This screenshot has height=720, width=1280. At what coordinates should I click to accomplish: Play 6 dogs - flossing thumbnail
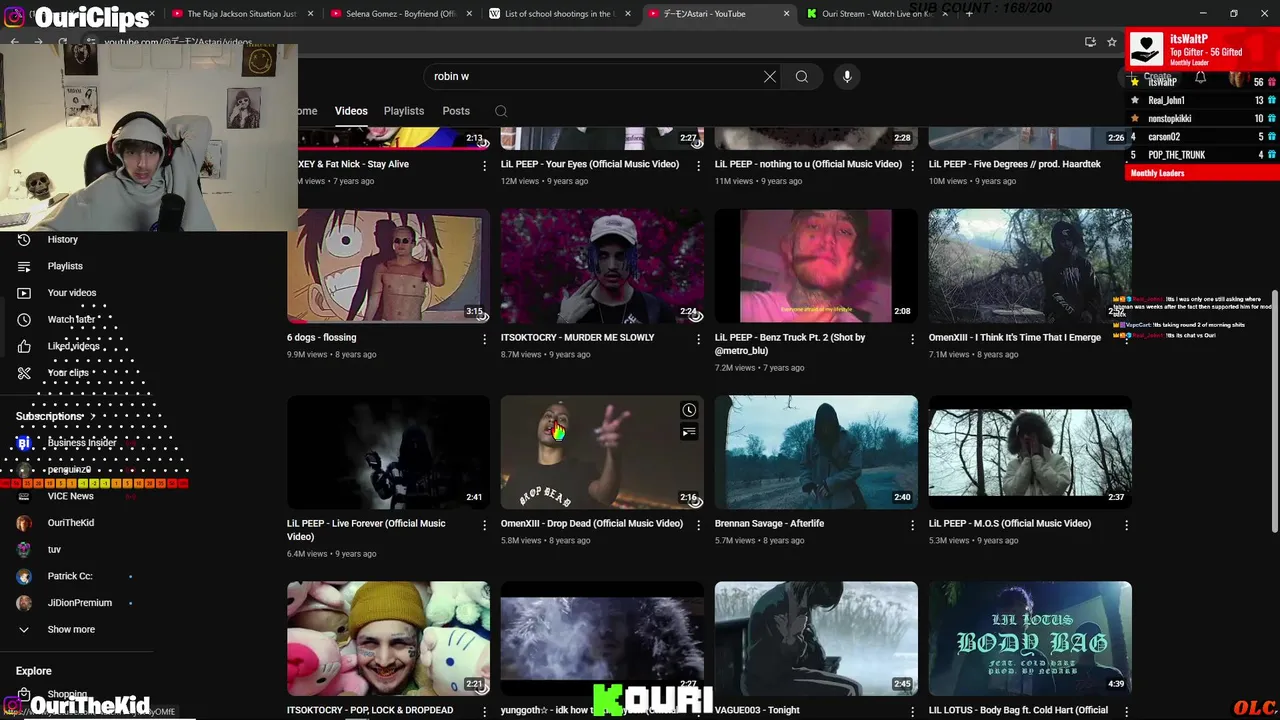pyautogui.click(x=388, y=266)
